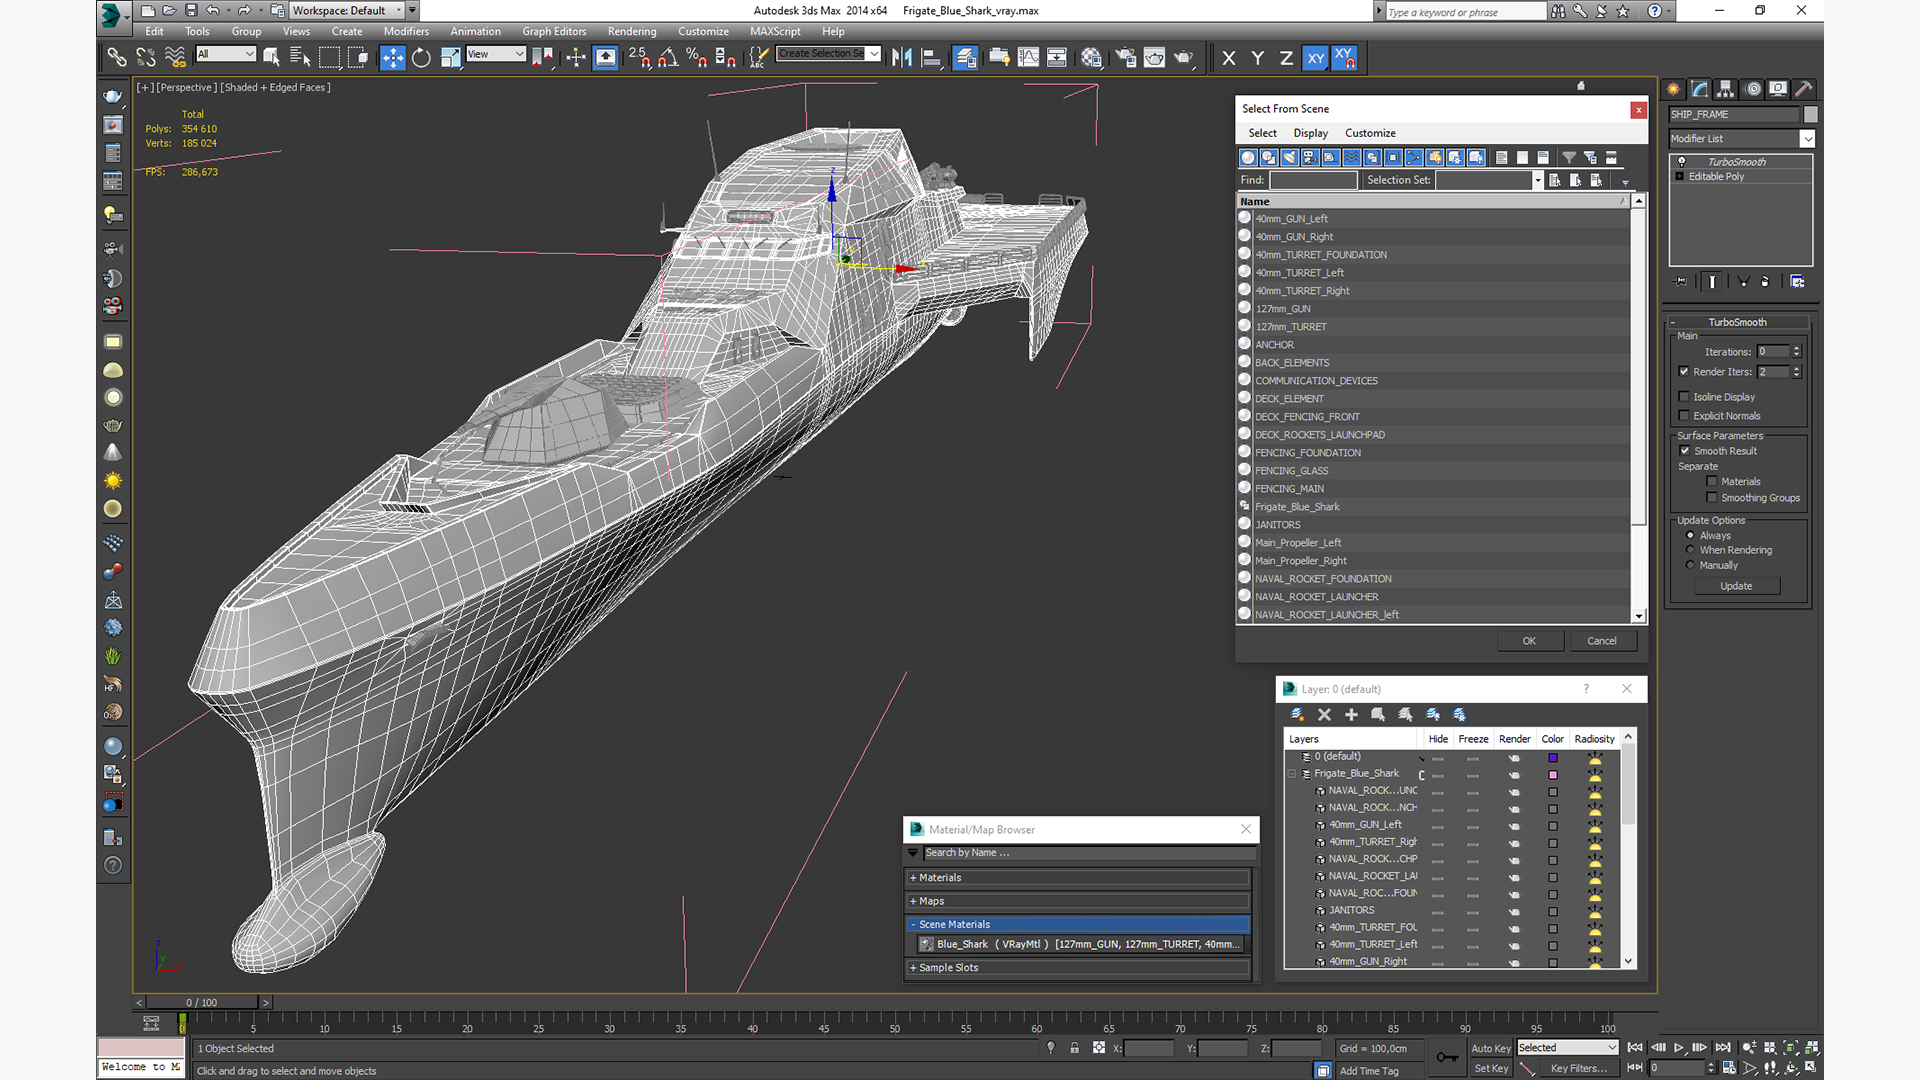
Task: Click Cancel button in Select From Scene
Action: [1601, 640]
